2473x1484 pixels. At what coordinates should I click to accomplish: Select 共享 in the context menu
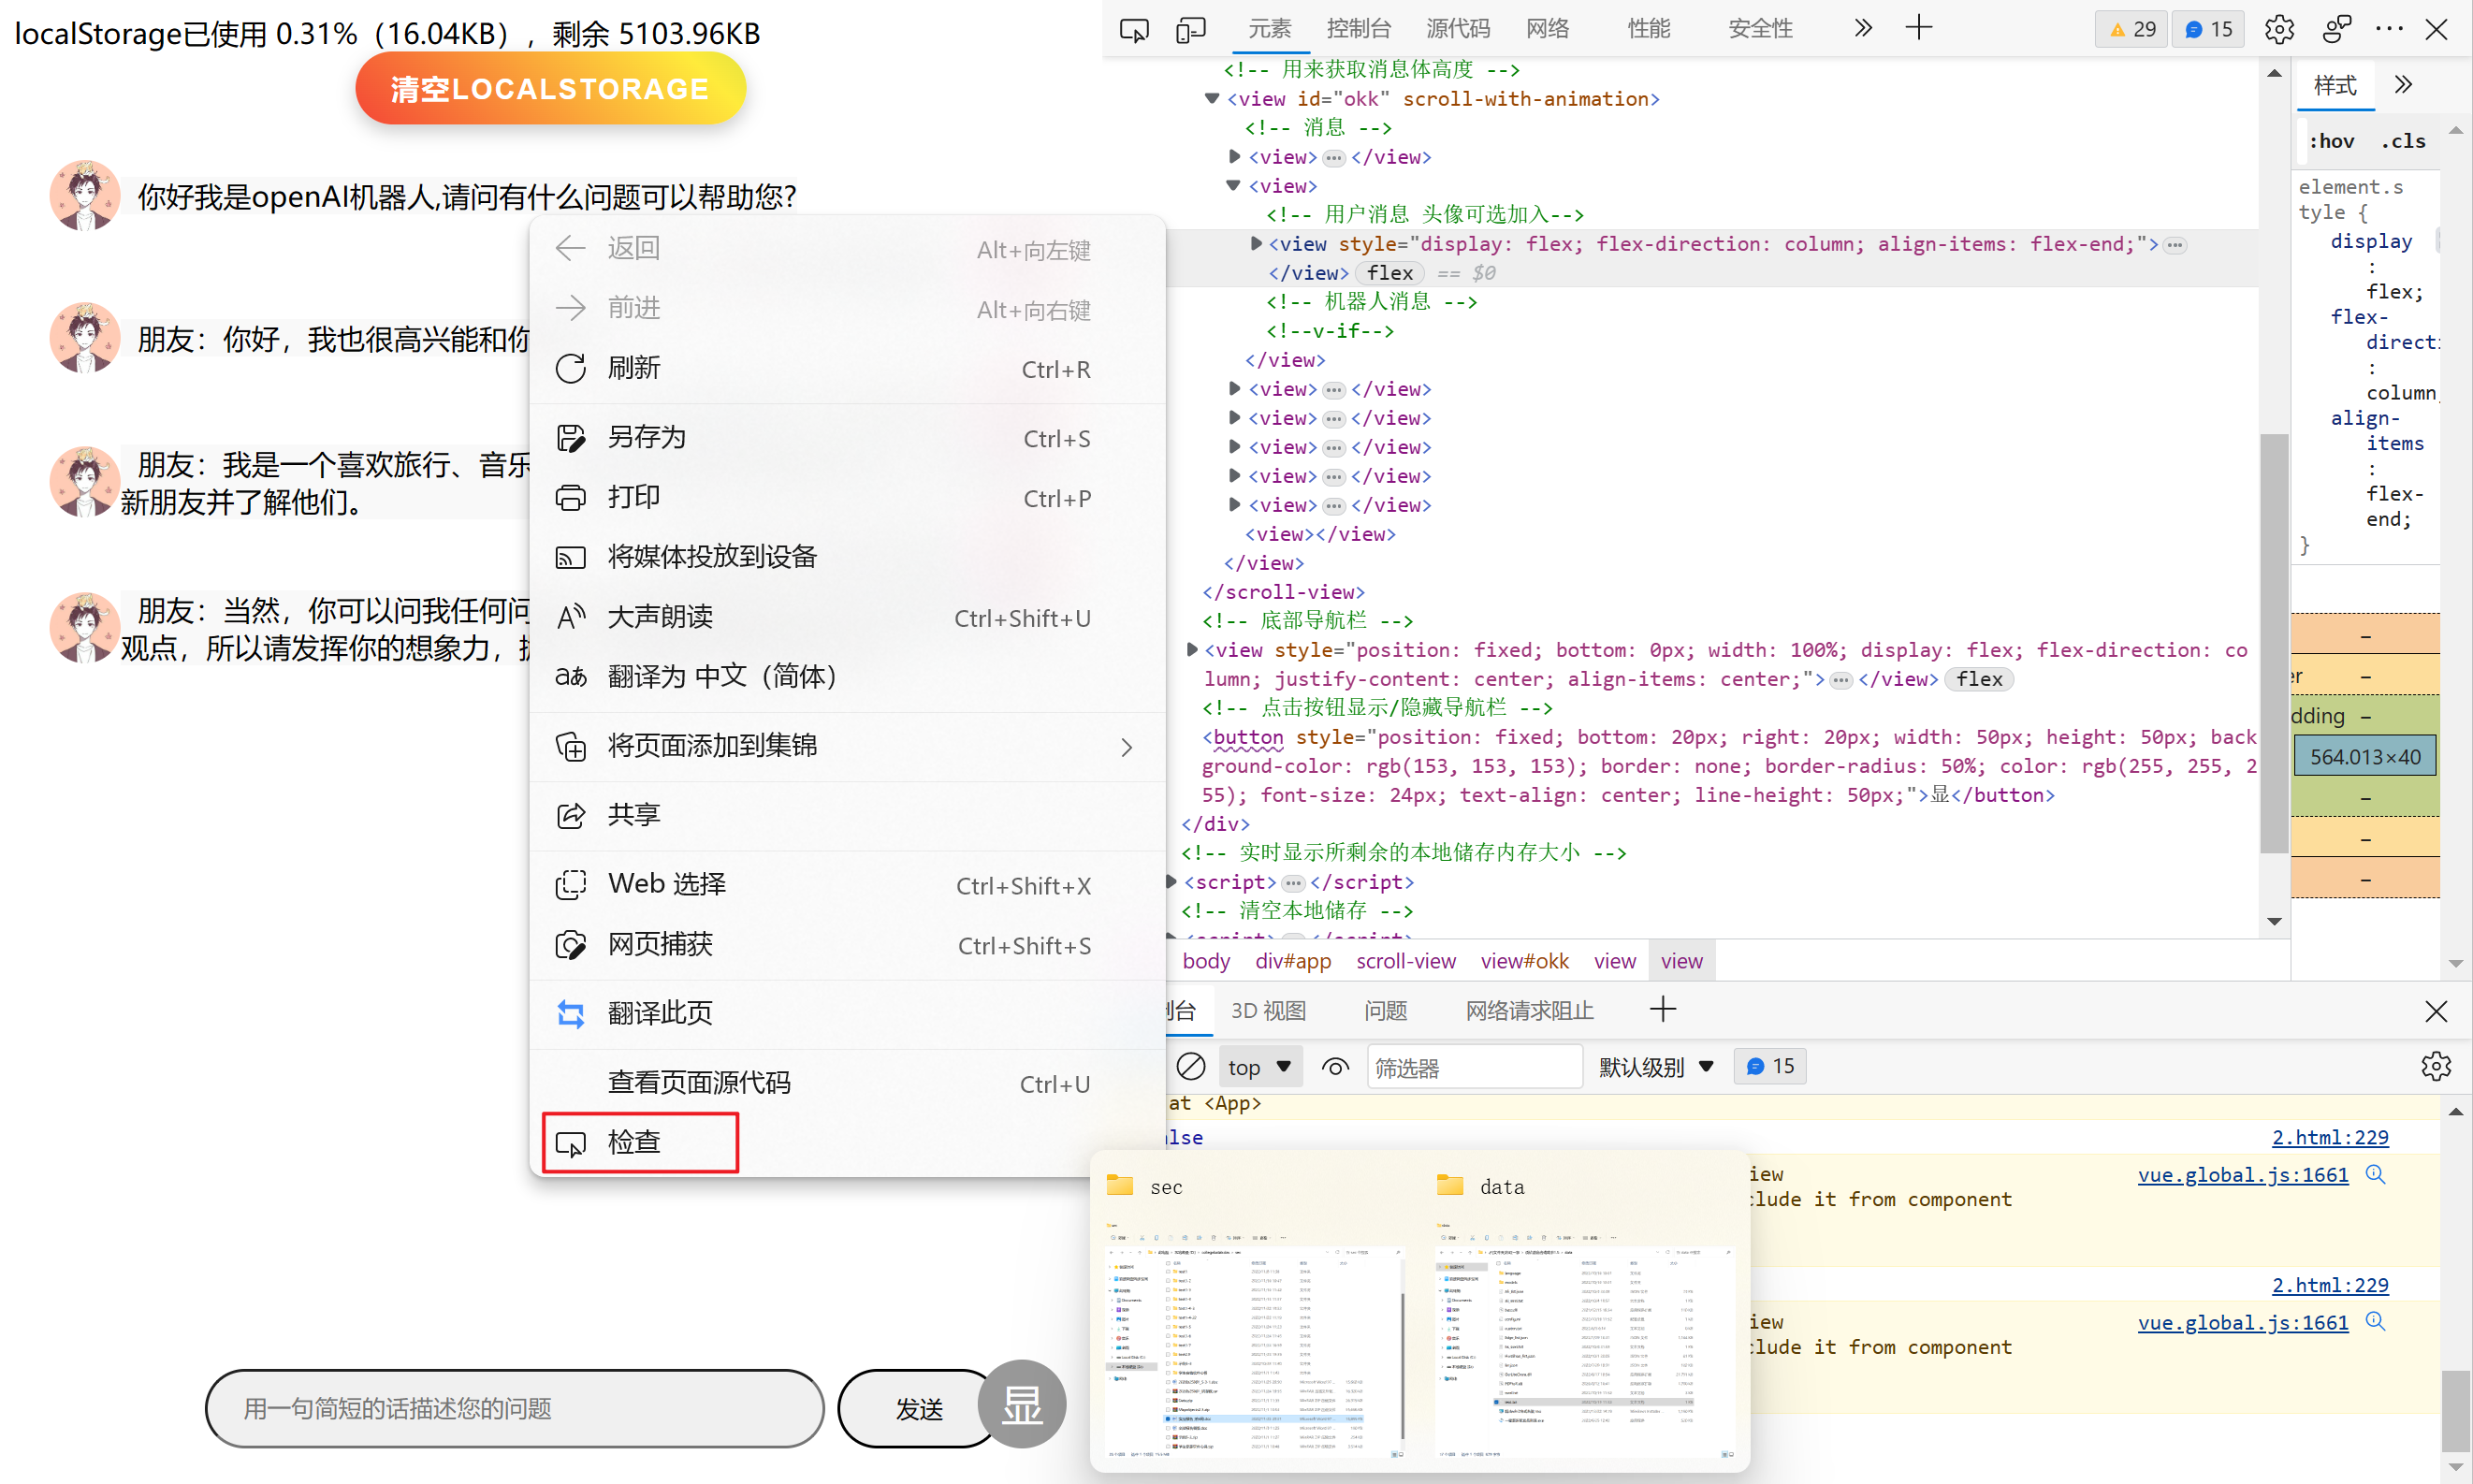(x=847, y=815)
